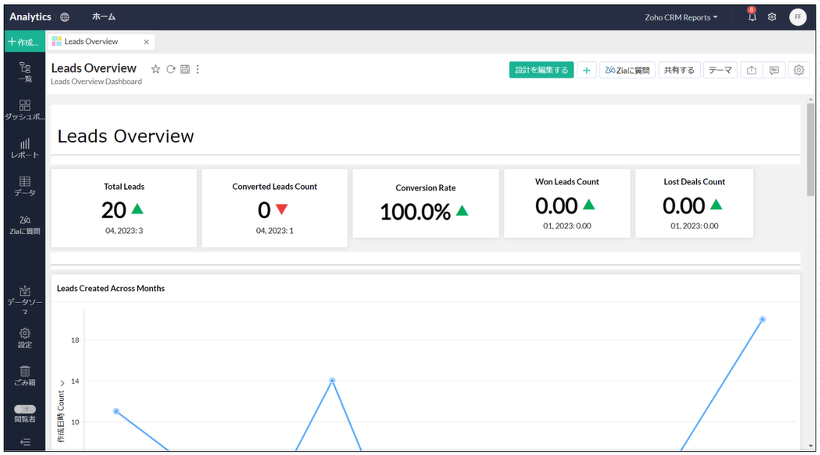
Task: Switch to the Leads Overview tab
Action: 91,42
